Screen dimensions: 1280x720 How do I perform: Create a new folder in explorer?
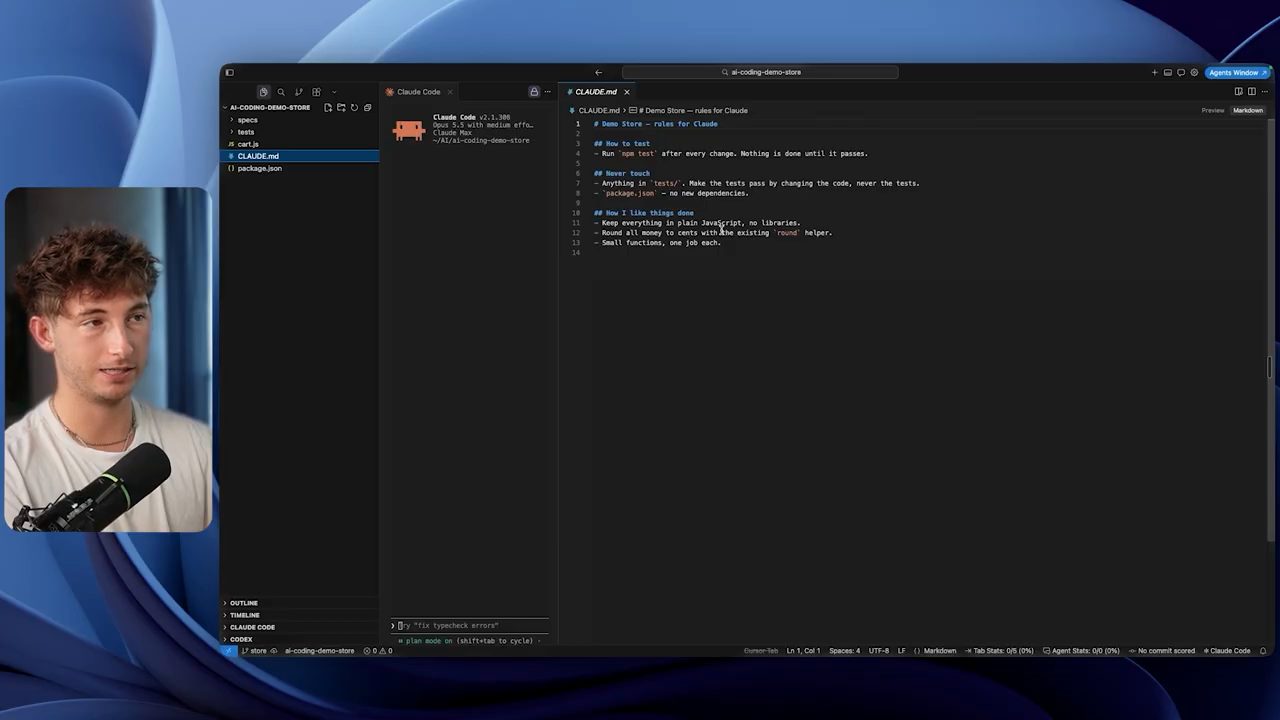pos(341,107)
